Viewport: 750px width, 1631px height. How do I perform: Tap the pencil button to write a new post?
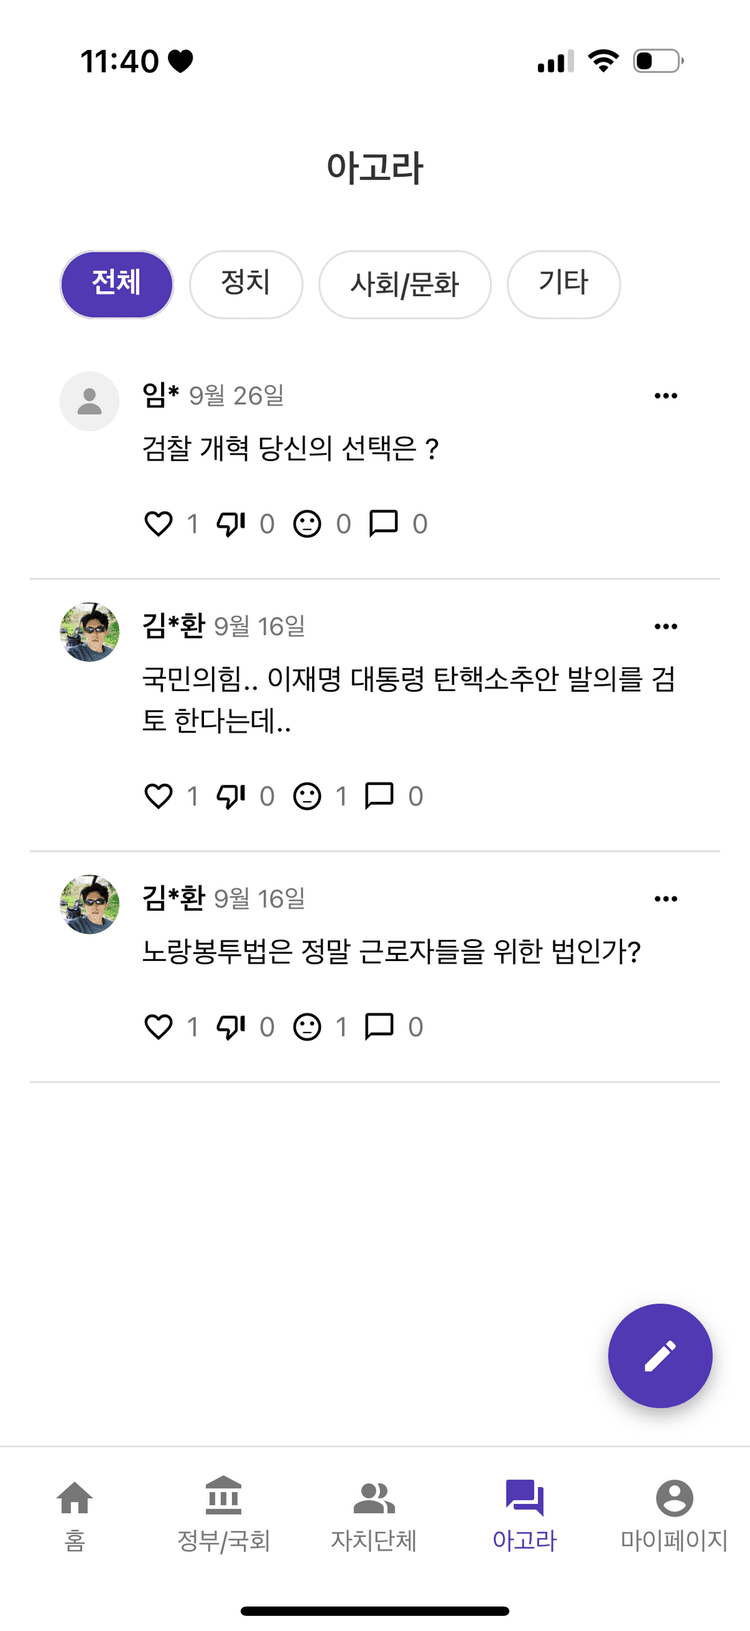pyautogui.click(x=660, y=1356)
